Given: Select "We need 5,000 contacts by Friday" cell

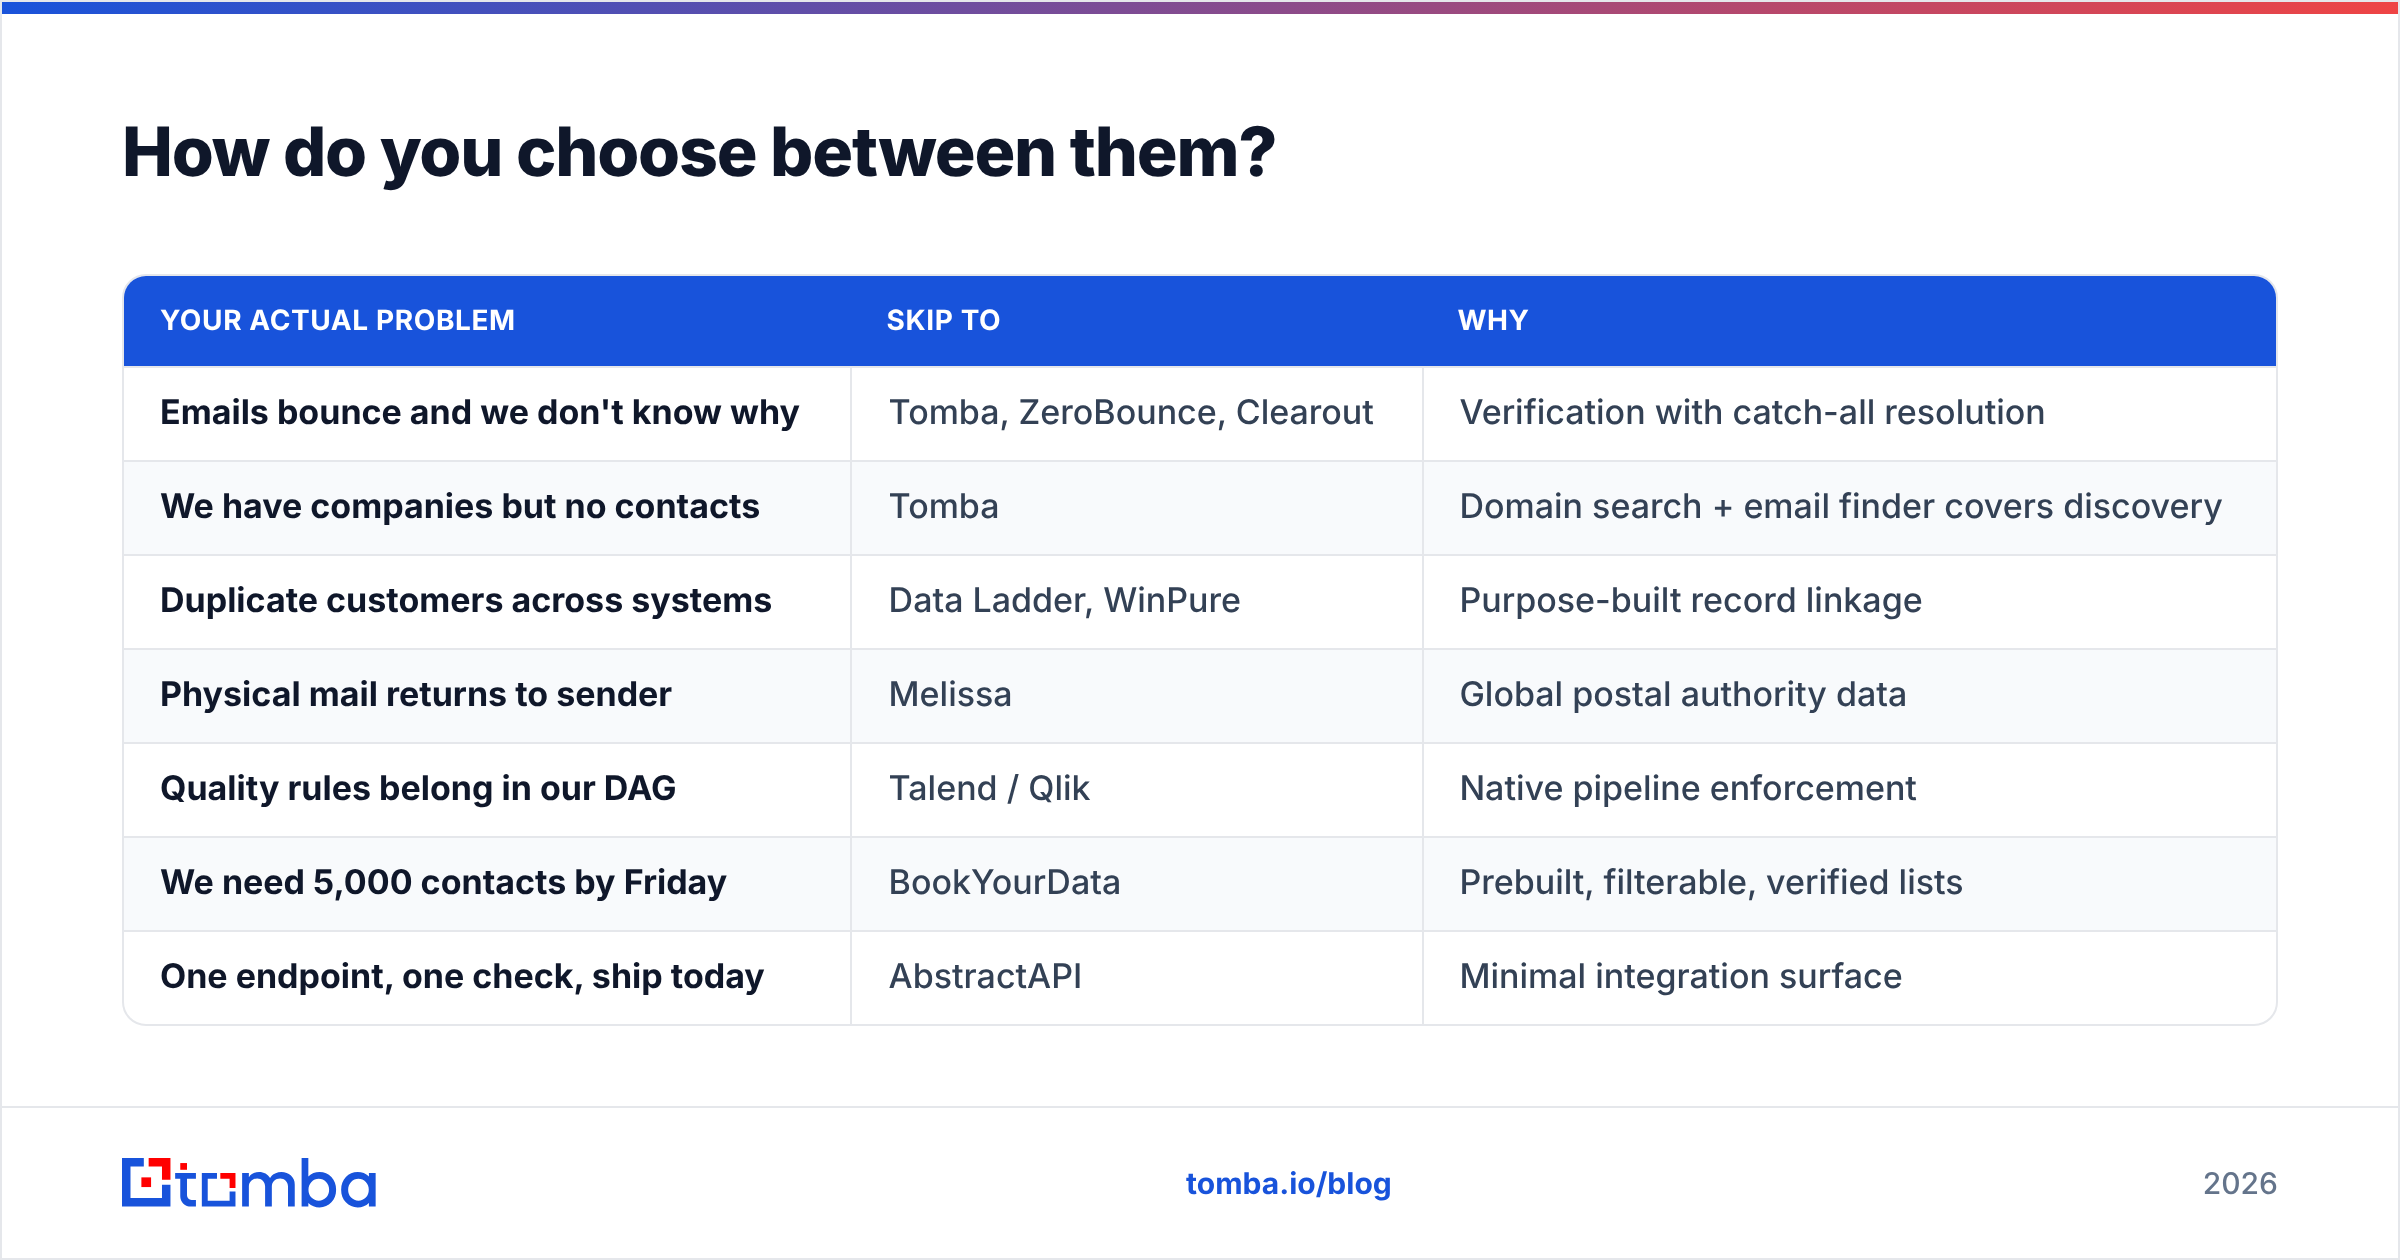Looking at the screenshot, I should point(487,884).
